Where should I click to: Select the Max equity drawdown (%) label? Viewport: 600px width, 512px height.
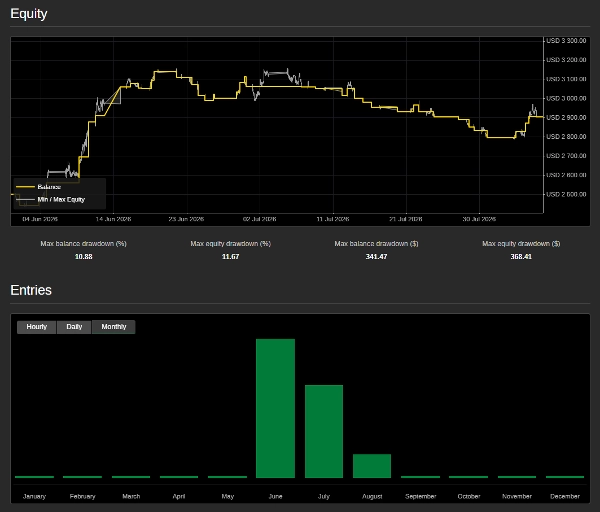(230, 244)
